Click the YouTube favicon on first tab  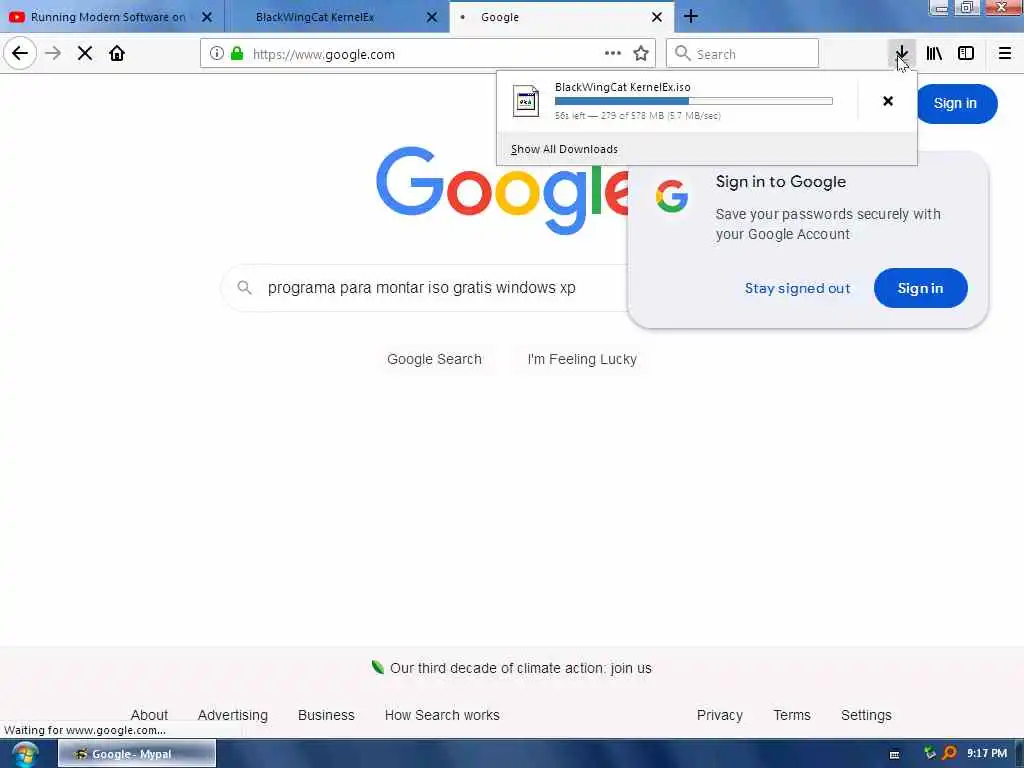17,17
